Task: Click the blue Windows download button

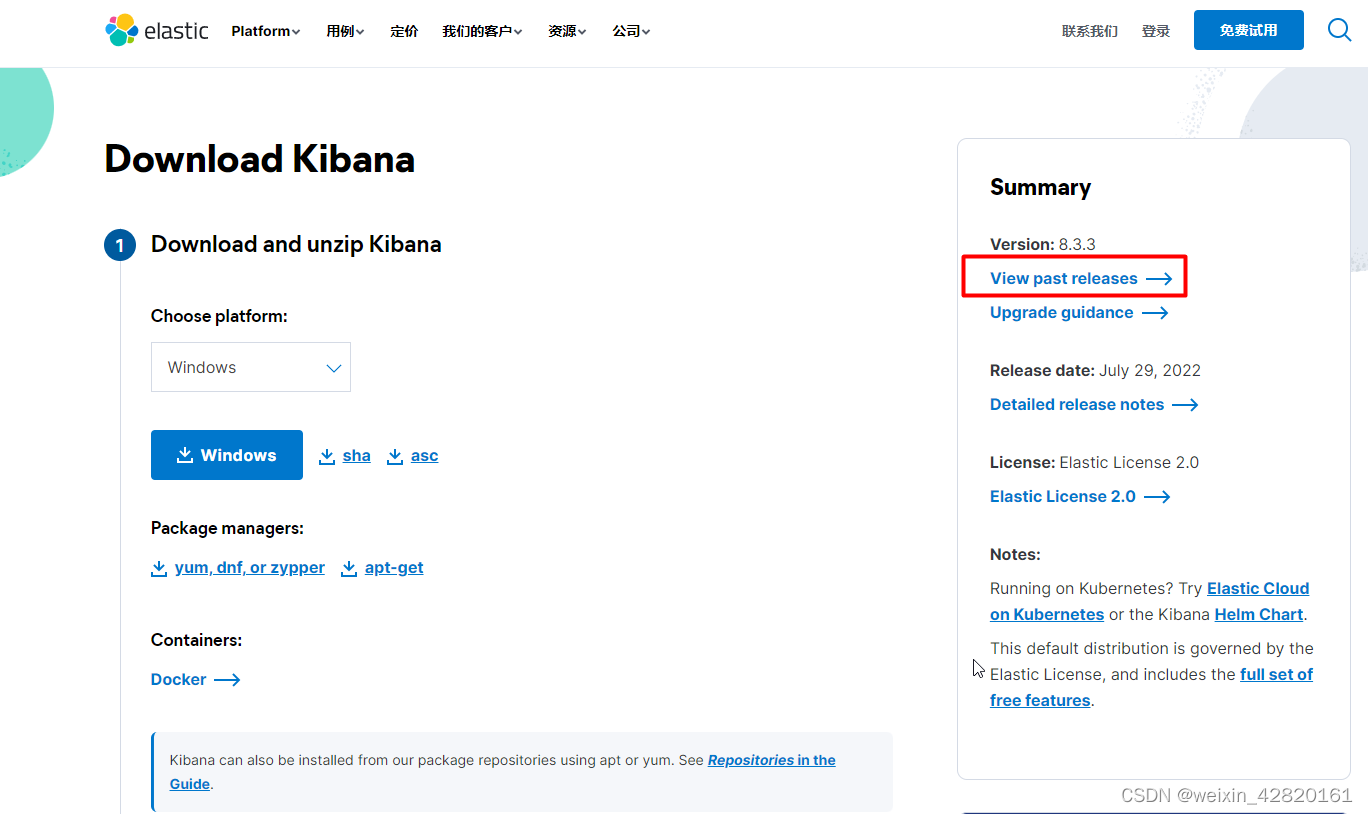Action: 227,455
